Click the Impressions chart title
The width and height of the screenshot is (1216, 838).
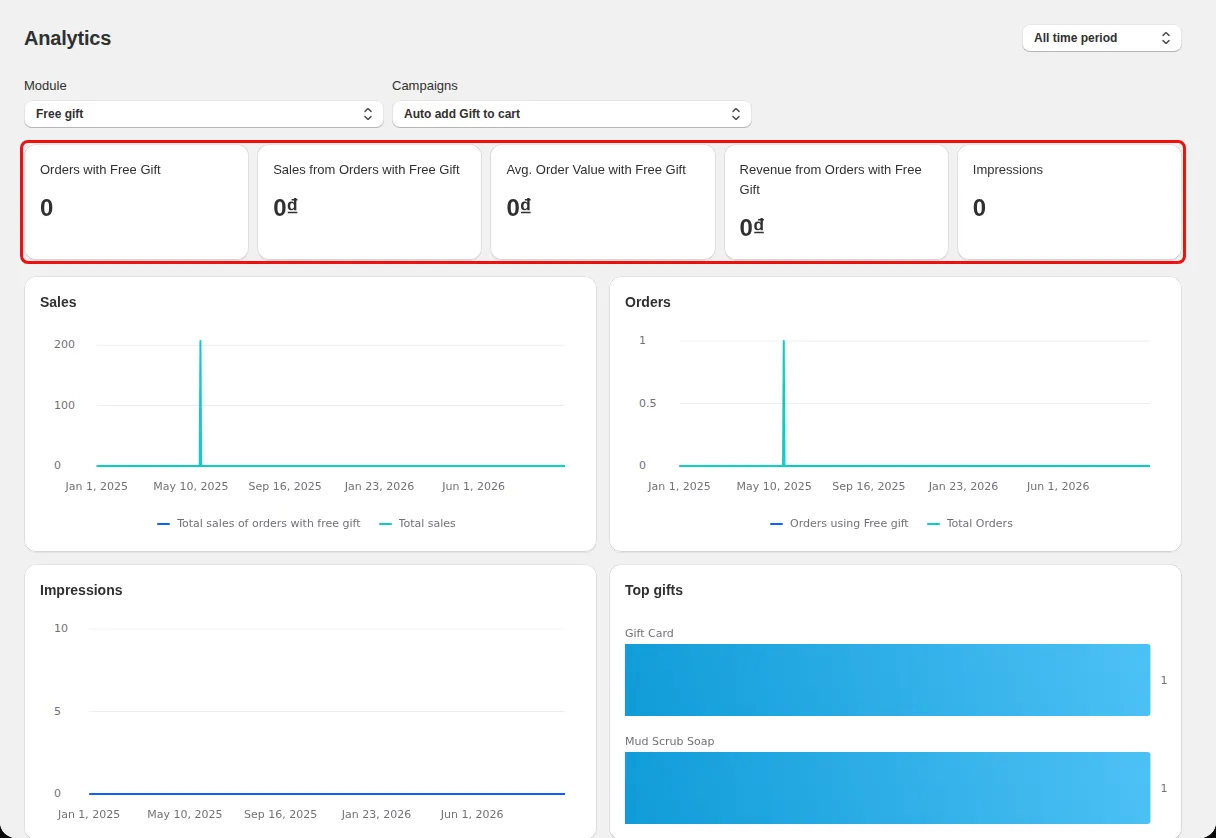(x=81, y=590)
